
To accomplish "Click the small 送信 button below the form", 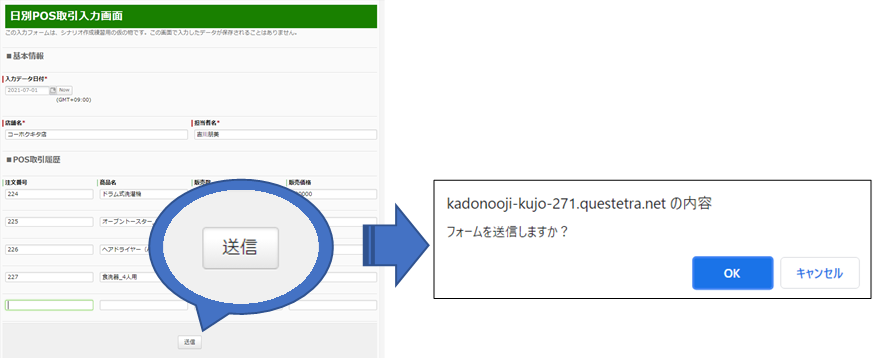I will coord(190,342).
